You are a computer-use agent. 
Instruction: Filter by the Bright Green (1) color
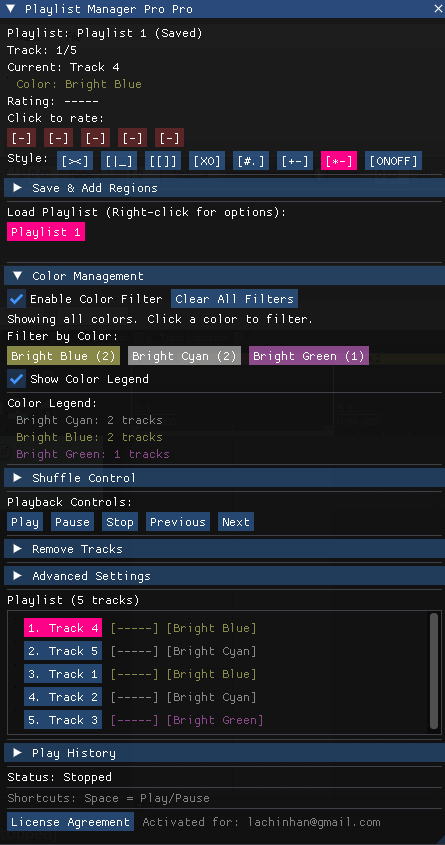[x=309, y=356]
